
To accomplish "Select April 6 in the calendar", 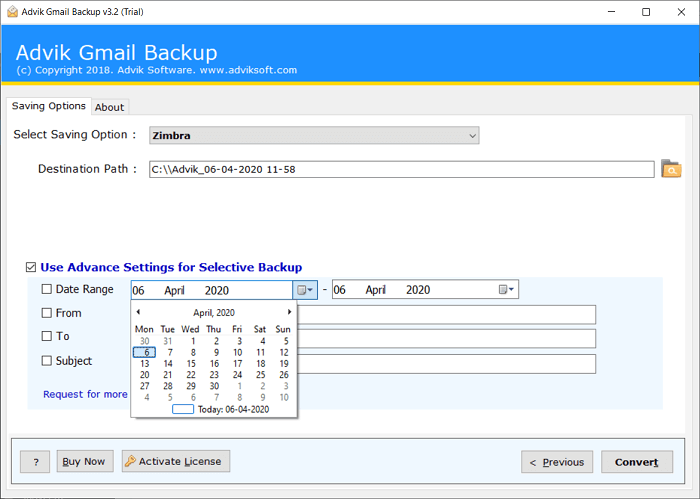I will point(144,352).
